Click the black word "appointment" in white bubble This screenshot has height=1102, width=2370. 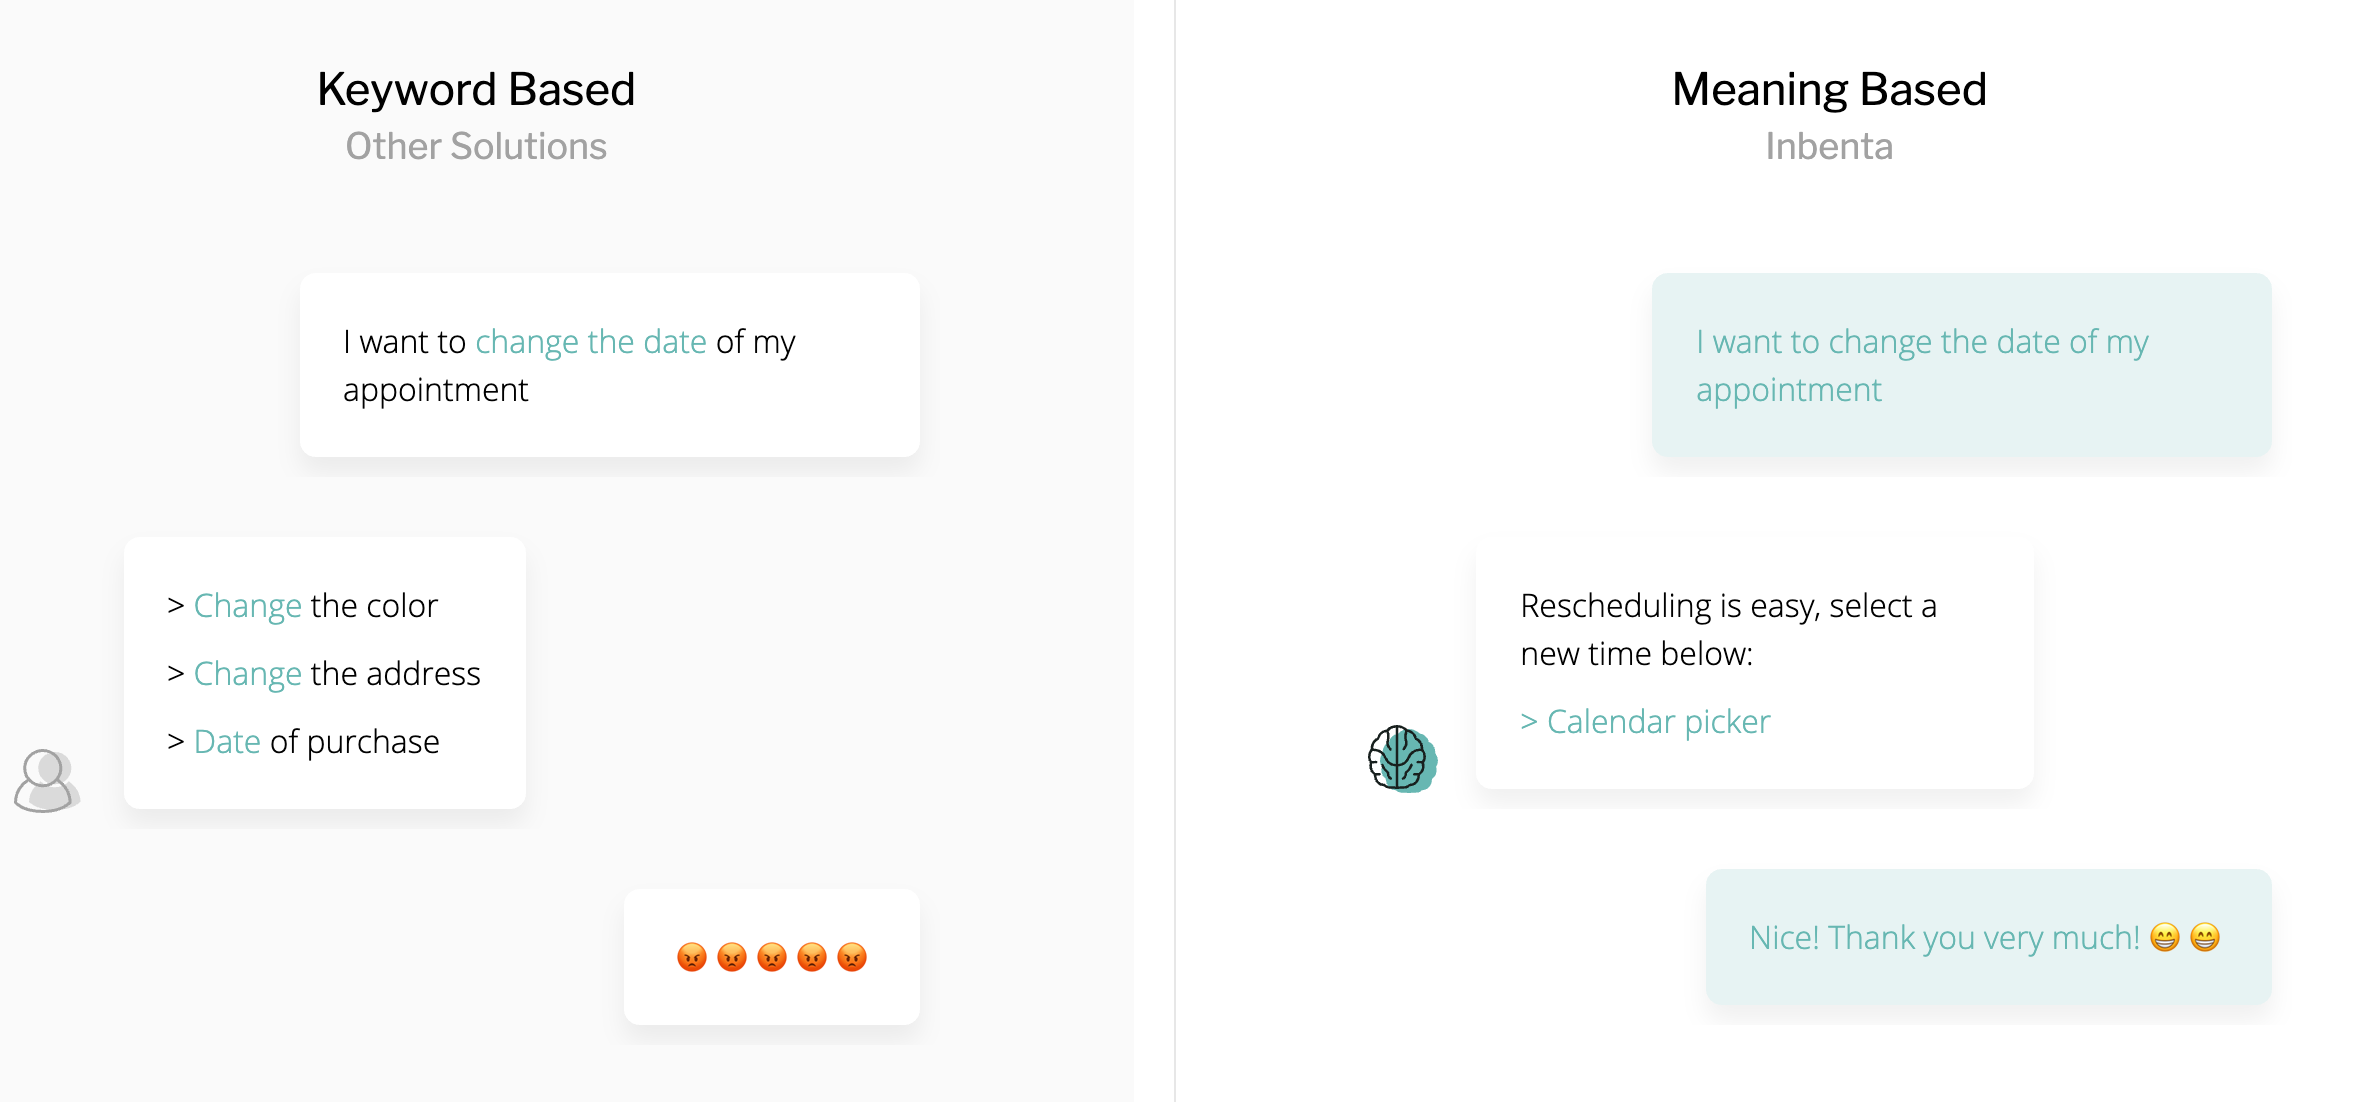tap(435, 390)
